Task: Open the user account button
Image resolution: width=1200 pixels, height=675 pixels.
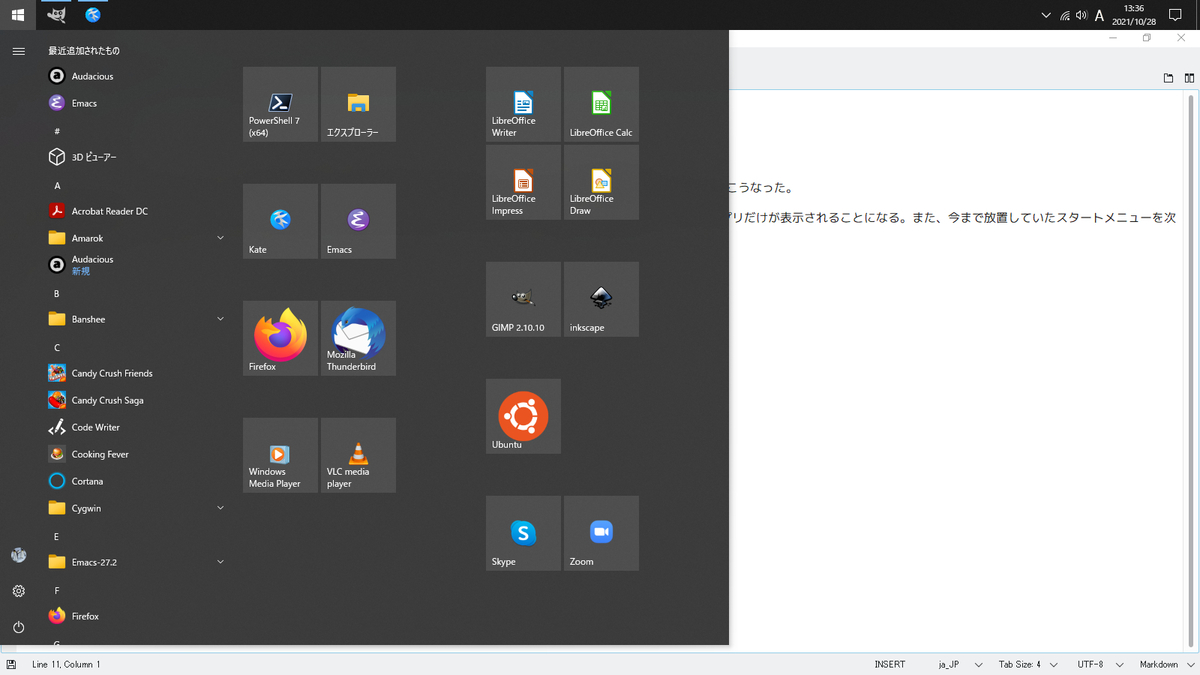Action: point(18,555)
